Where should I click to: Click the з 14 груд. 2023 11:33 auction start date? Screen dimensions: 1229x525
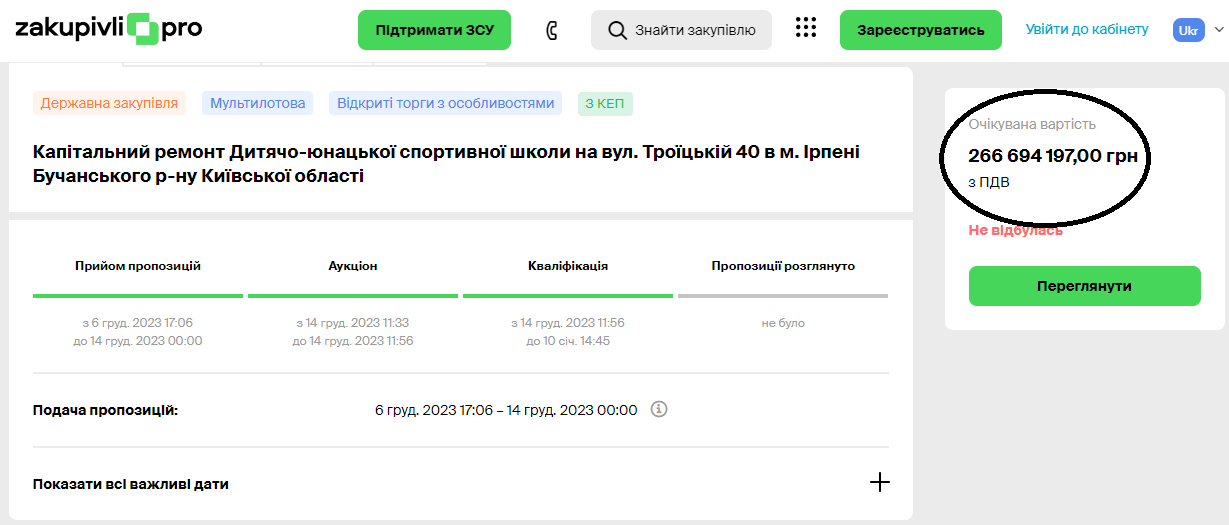tap(353, 323)
